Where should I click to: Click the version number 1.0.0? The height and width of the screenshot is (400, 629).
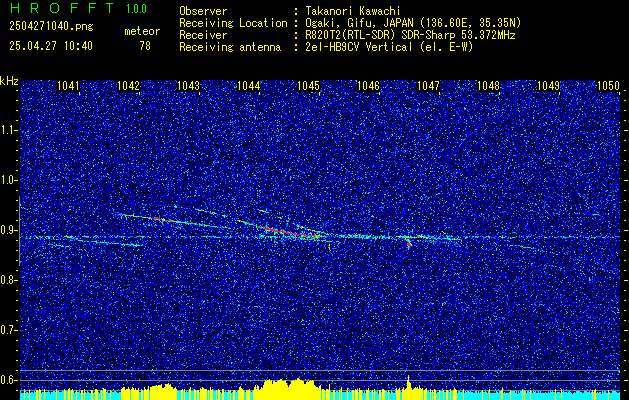136,8
